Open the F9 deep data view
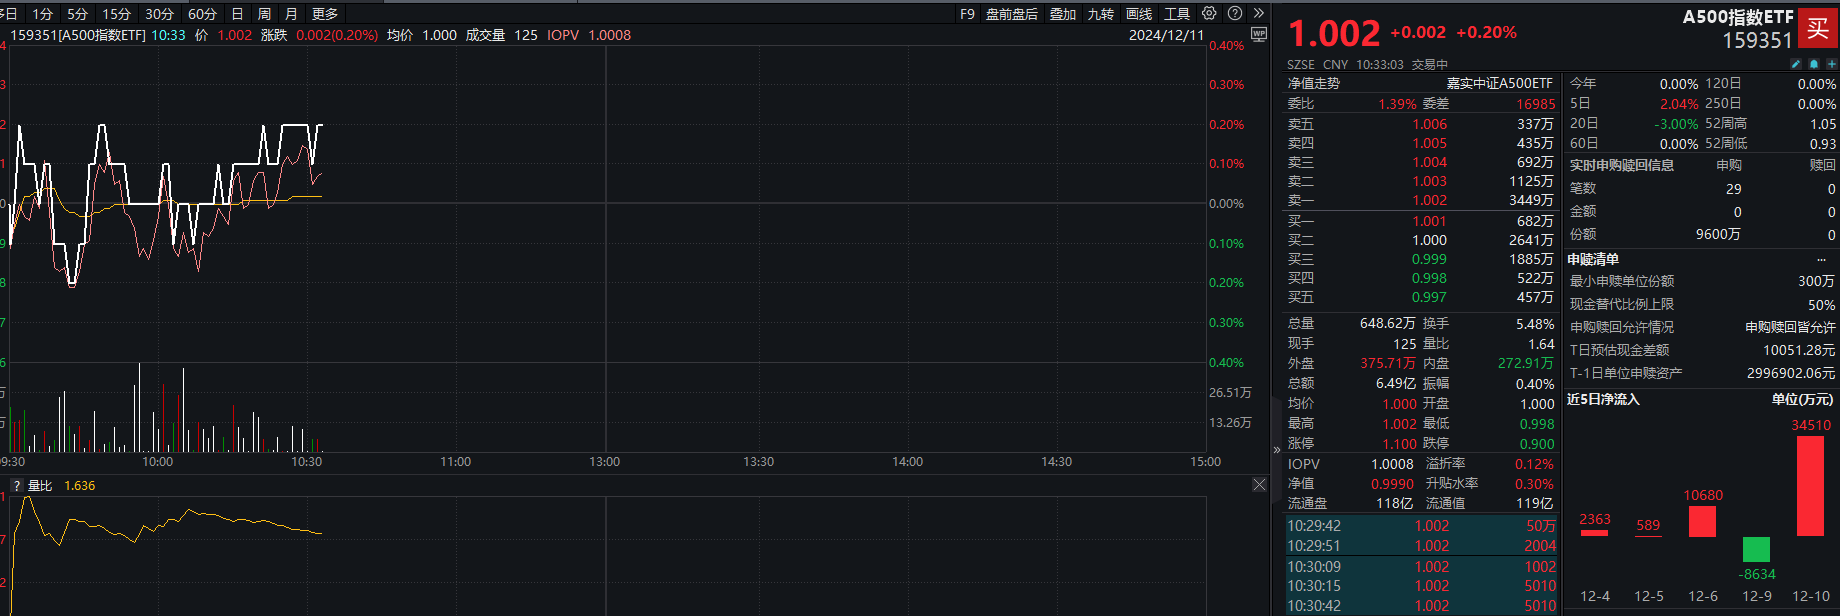Screen dimensions: 1840x616 tap(967, 14)
